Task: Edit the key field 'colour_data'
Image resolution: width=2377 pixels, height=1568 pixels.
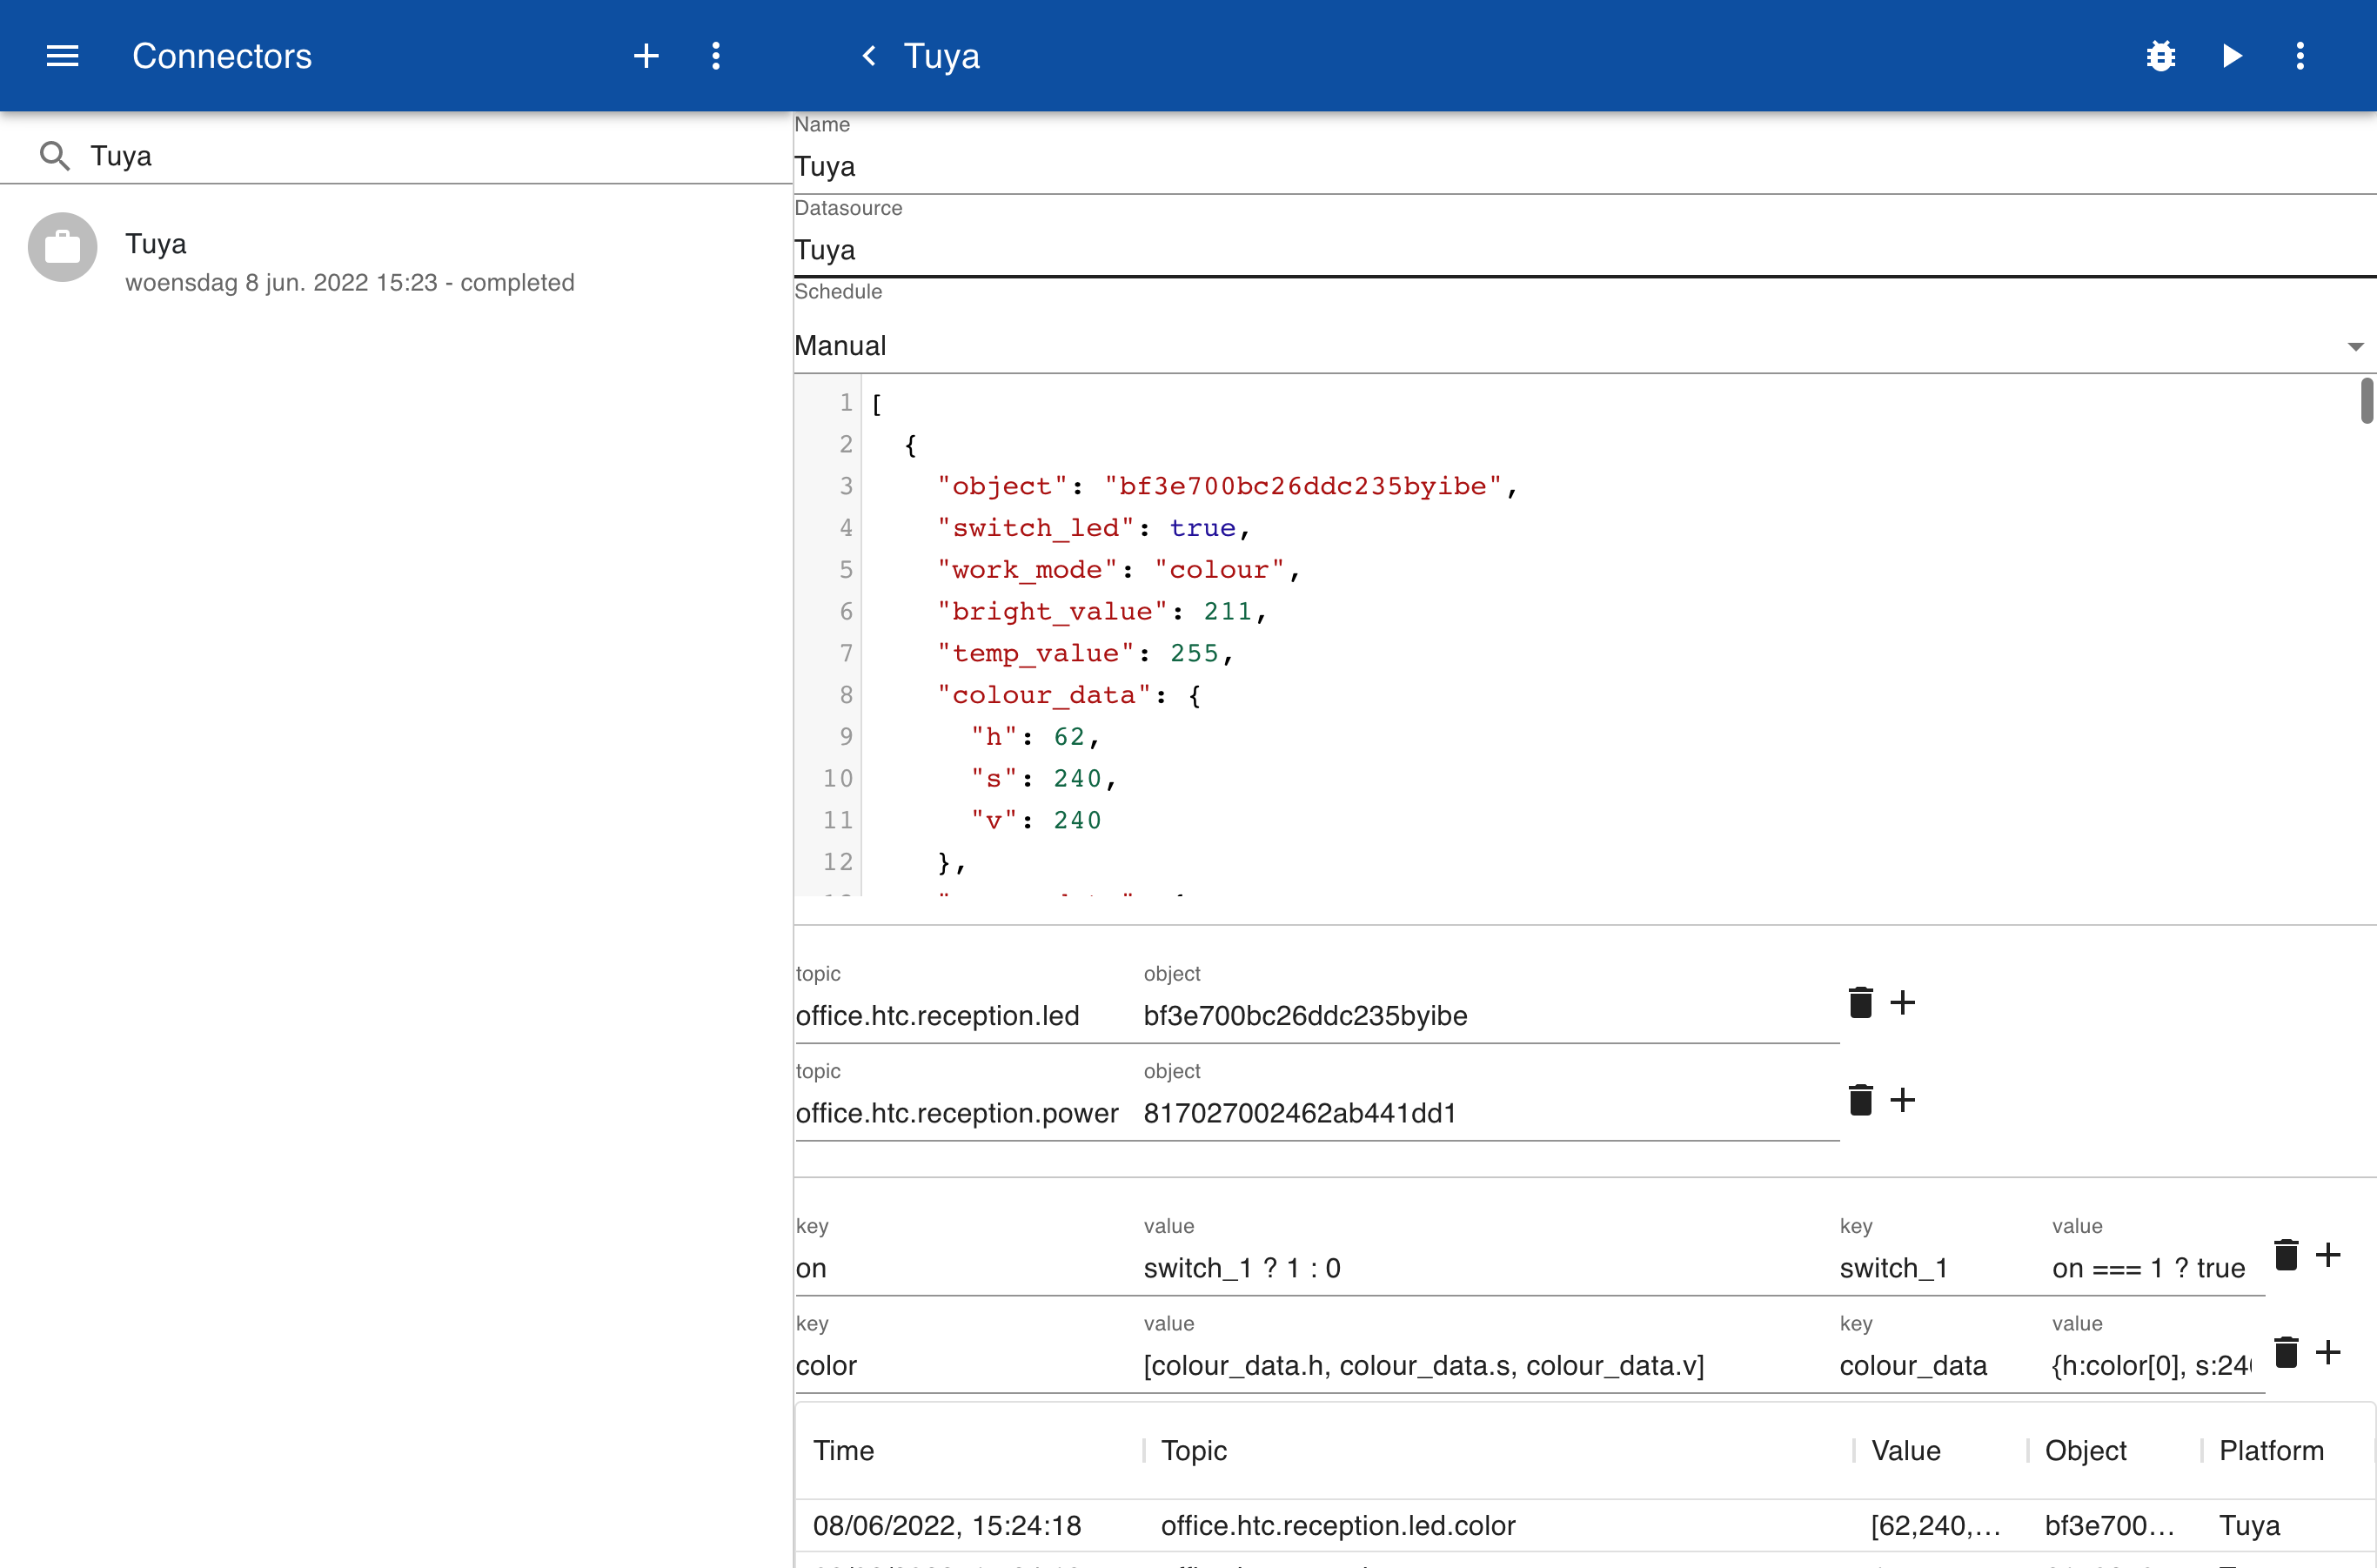Action: [x=1945, y=1365]
